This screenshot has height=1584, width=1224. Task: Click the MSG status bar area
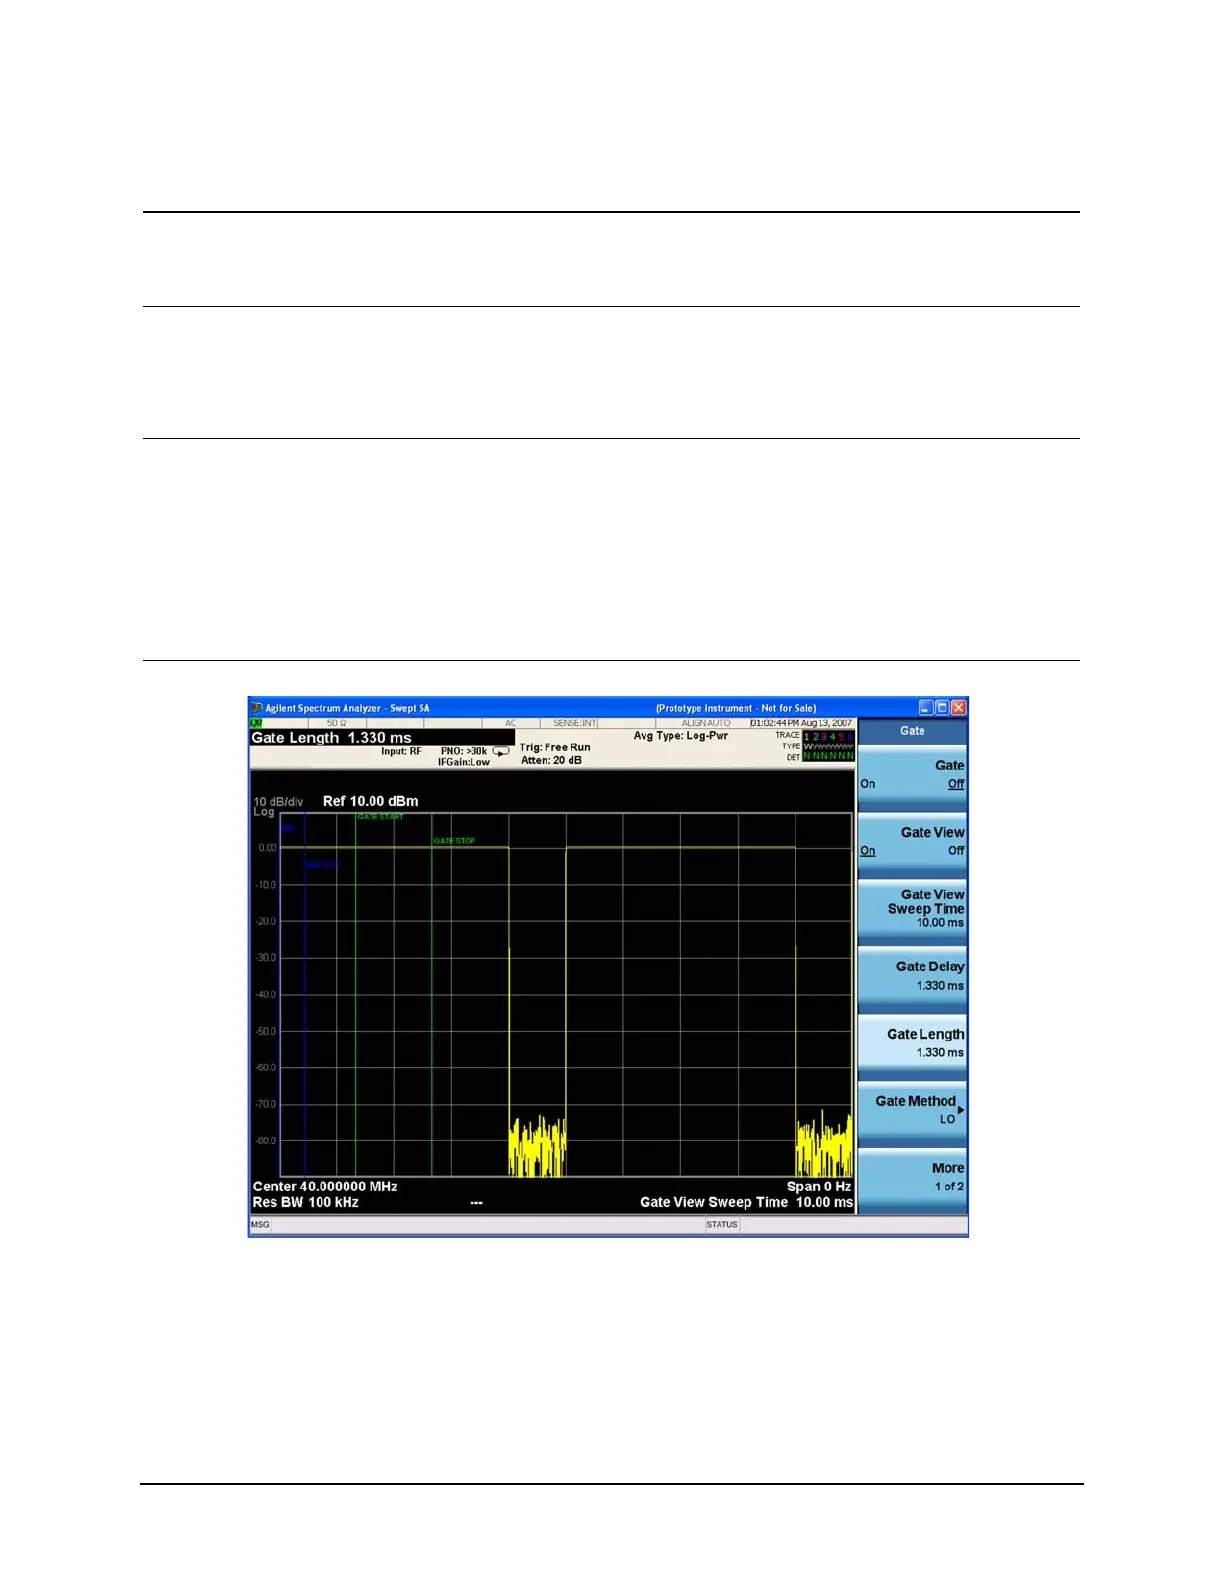[477, 1225]
